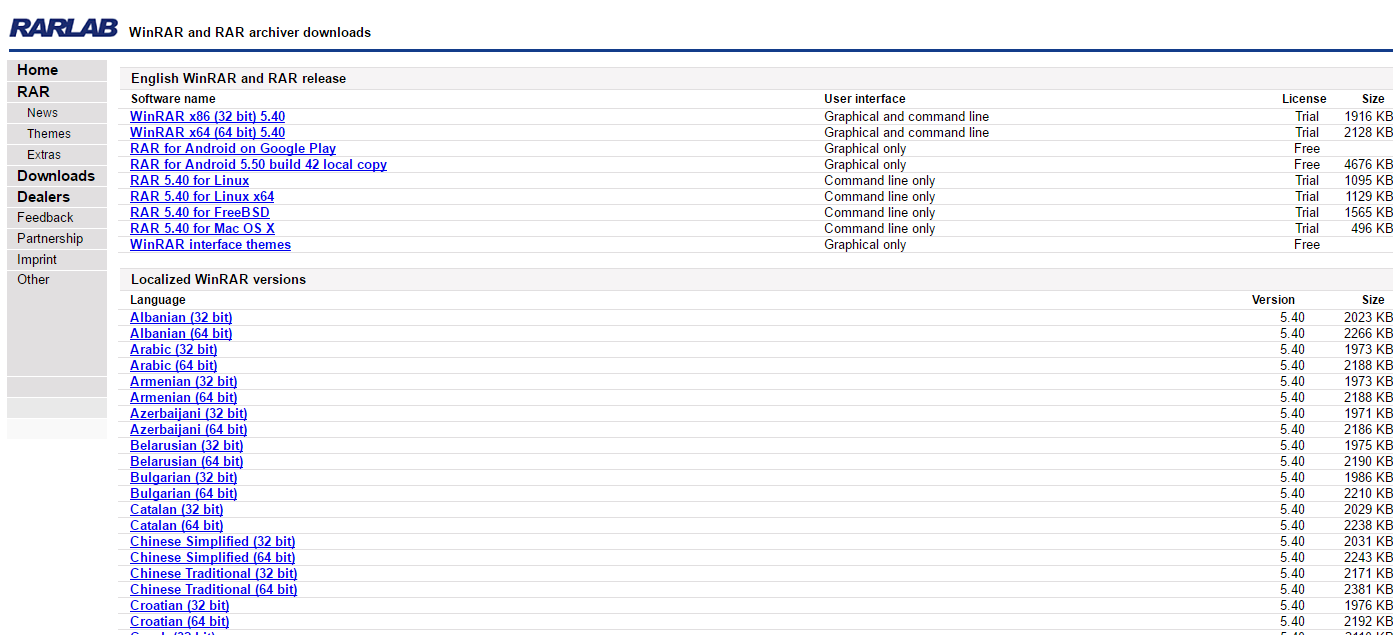Click the "Language" column header

pos(158,300)
